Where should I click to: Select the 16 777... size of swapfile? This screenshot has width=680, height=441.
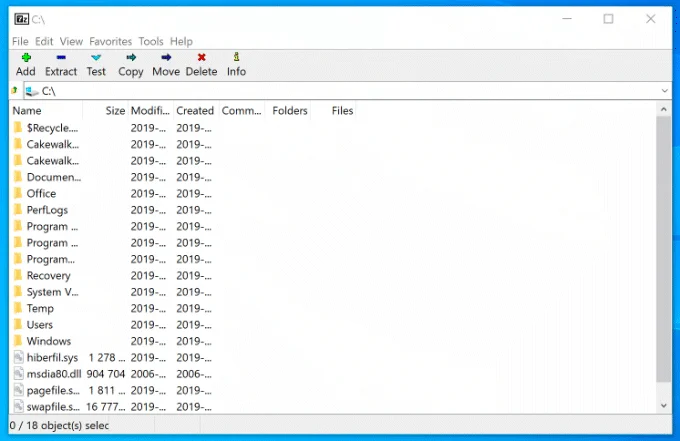105,407
